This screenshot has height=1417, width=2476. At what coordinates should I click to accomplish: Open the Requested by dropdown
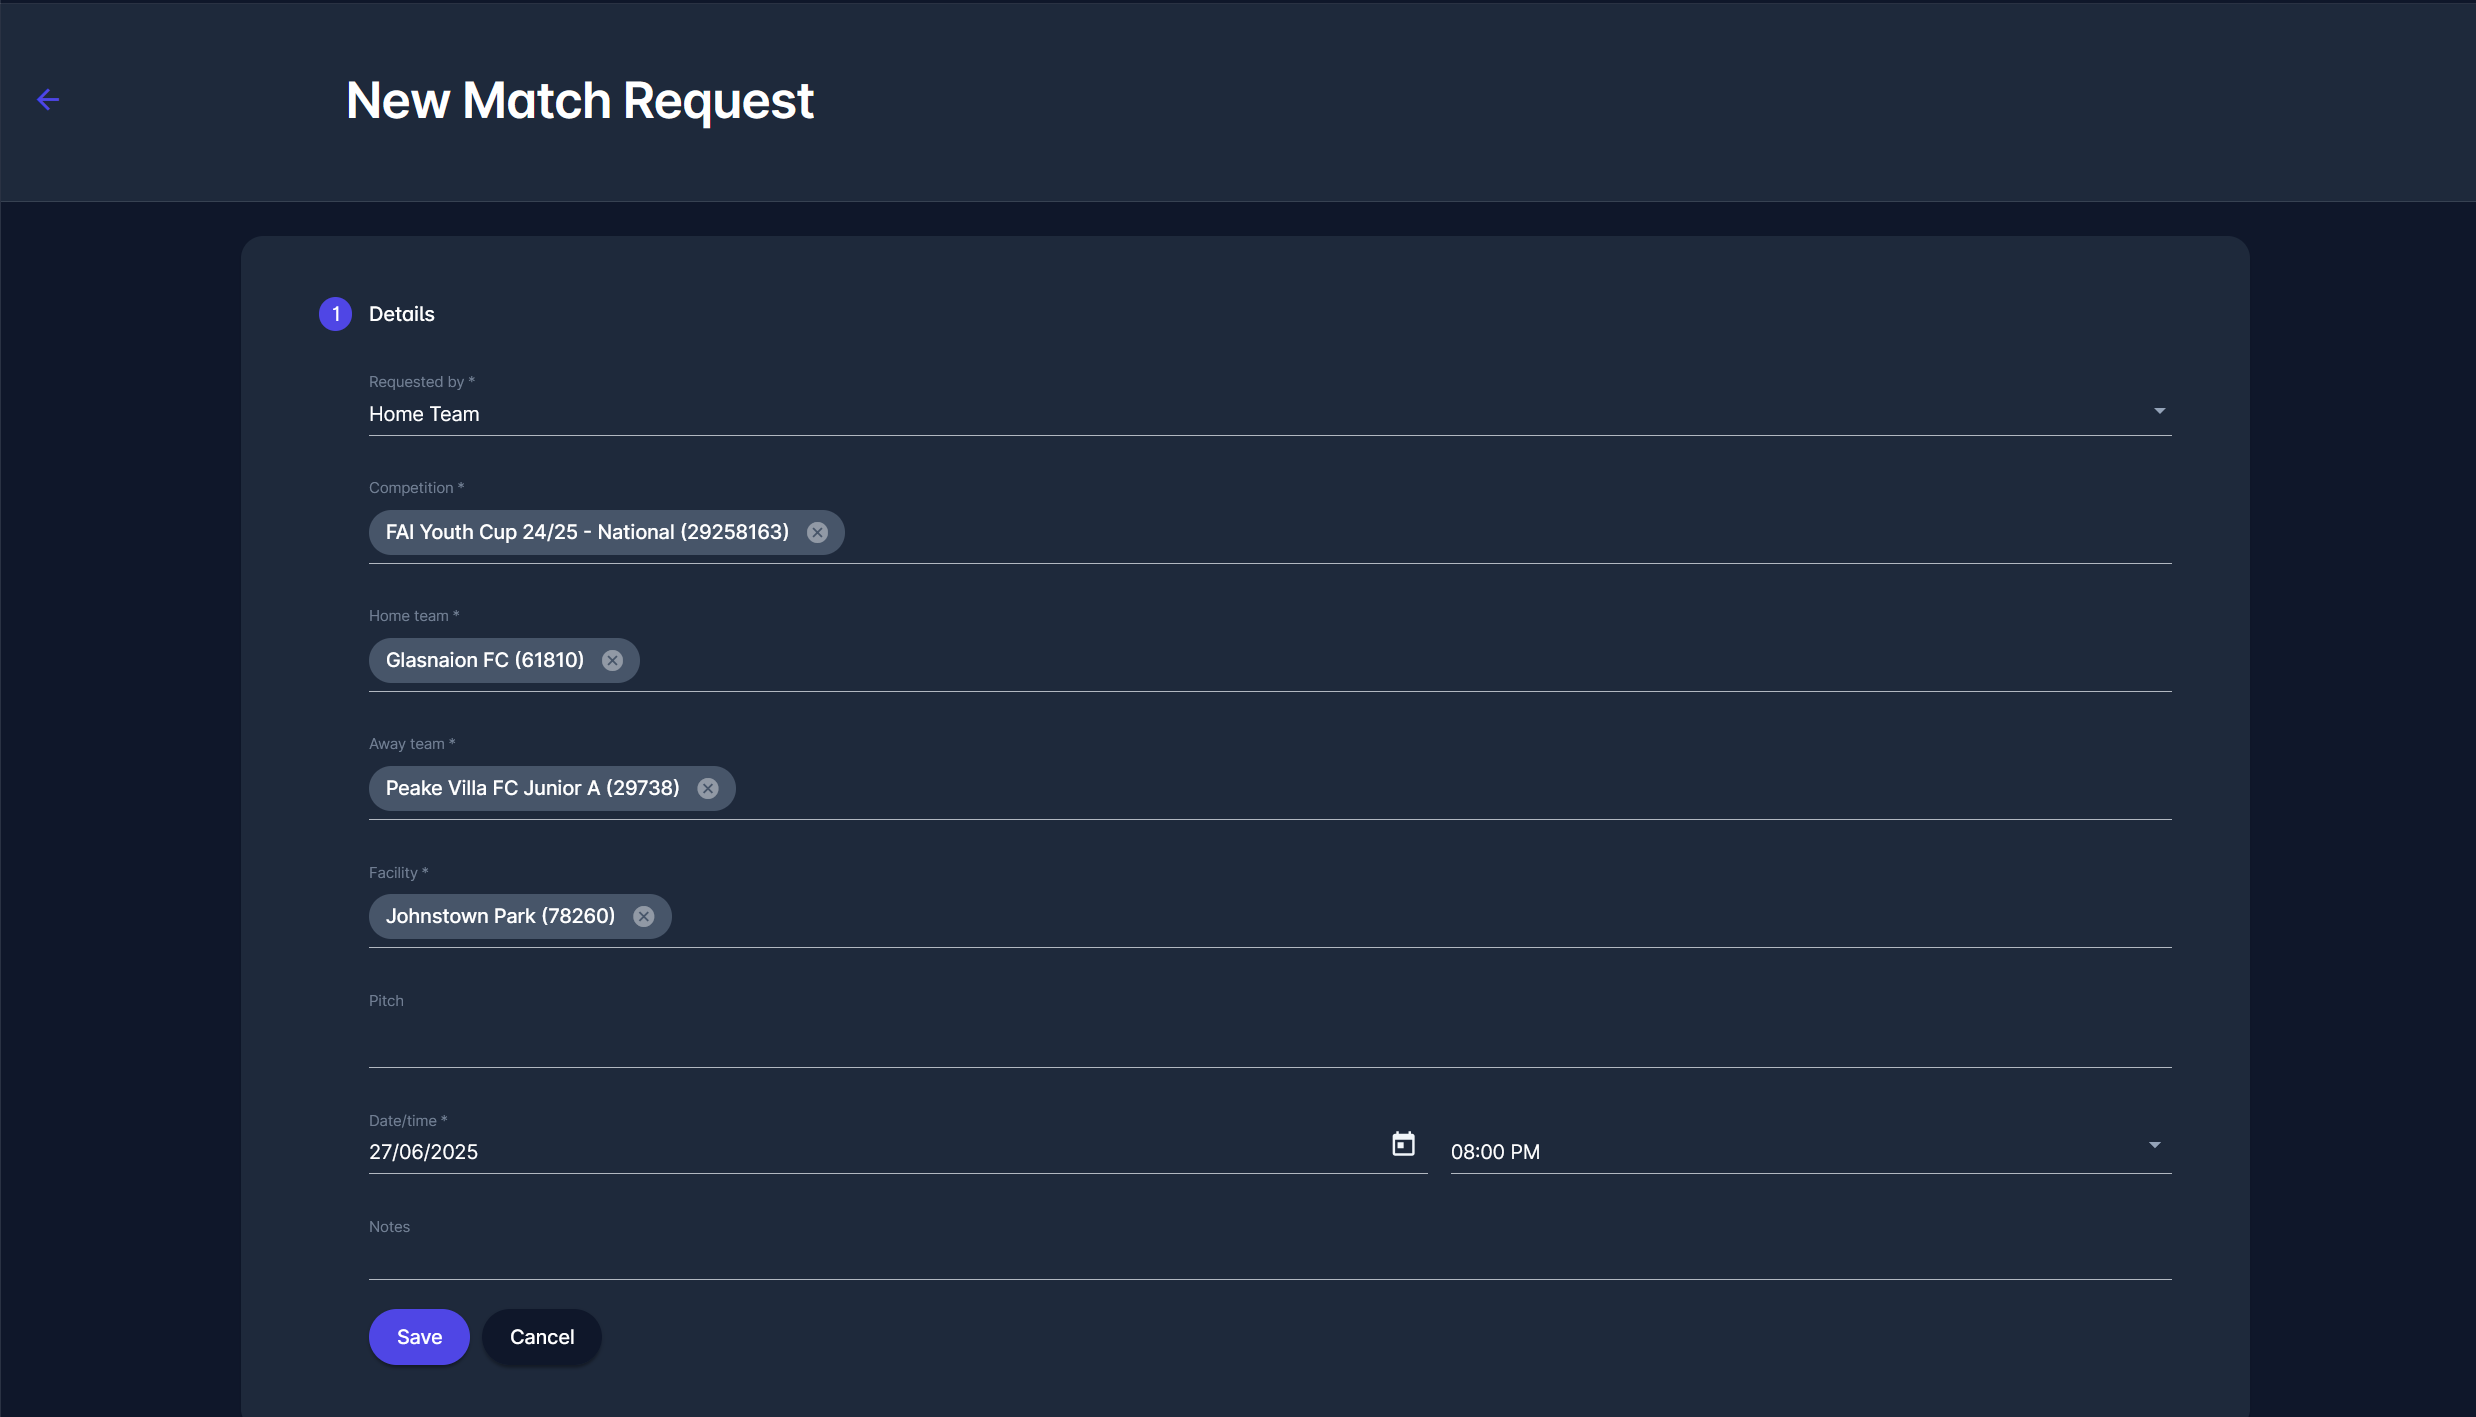pyautogui.click(x=2158, y=410)
